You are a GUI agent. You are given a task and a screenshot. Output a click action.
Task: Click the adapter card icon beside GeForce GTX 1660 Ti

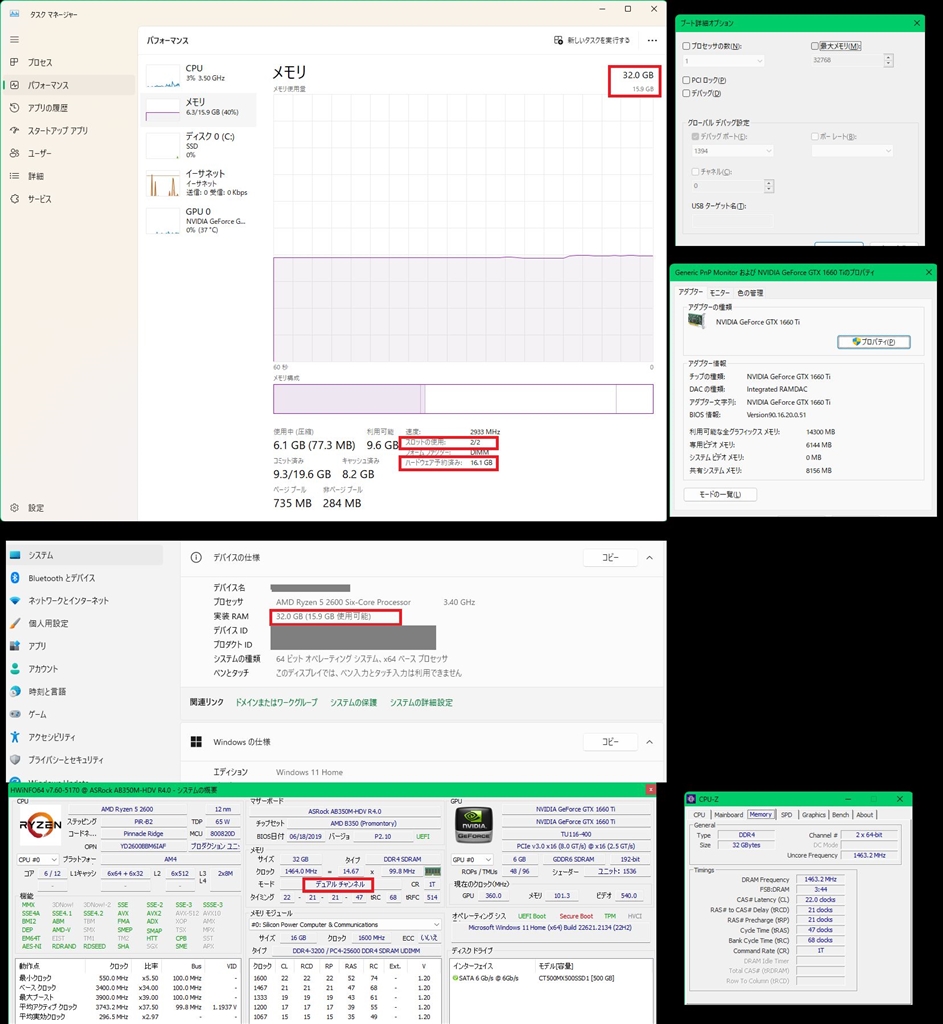pyautogui.click(x=697, y=321)
